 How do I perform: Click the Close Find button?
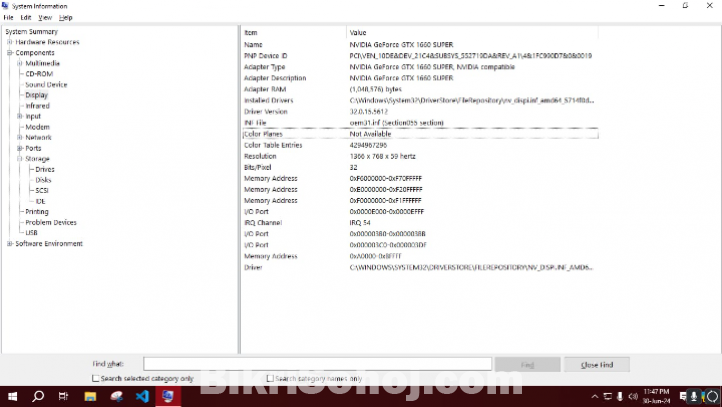pyautogui.click(x=603, y=364)
